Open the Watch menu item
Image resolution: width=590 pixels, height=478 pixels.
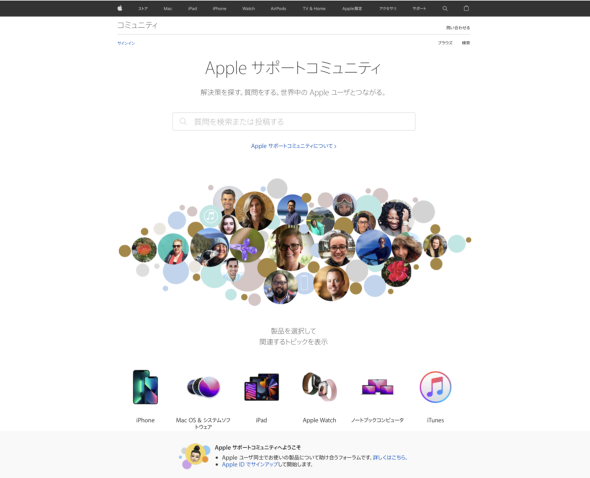248,9
